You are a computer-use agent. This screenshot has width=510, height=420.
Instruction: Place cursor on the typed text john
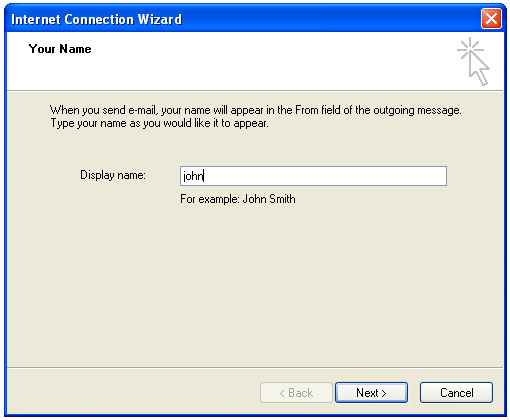(x=193, y=176)
